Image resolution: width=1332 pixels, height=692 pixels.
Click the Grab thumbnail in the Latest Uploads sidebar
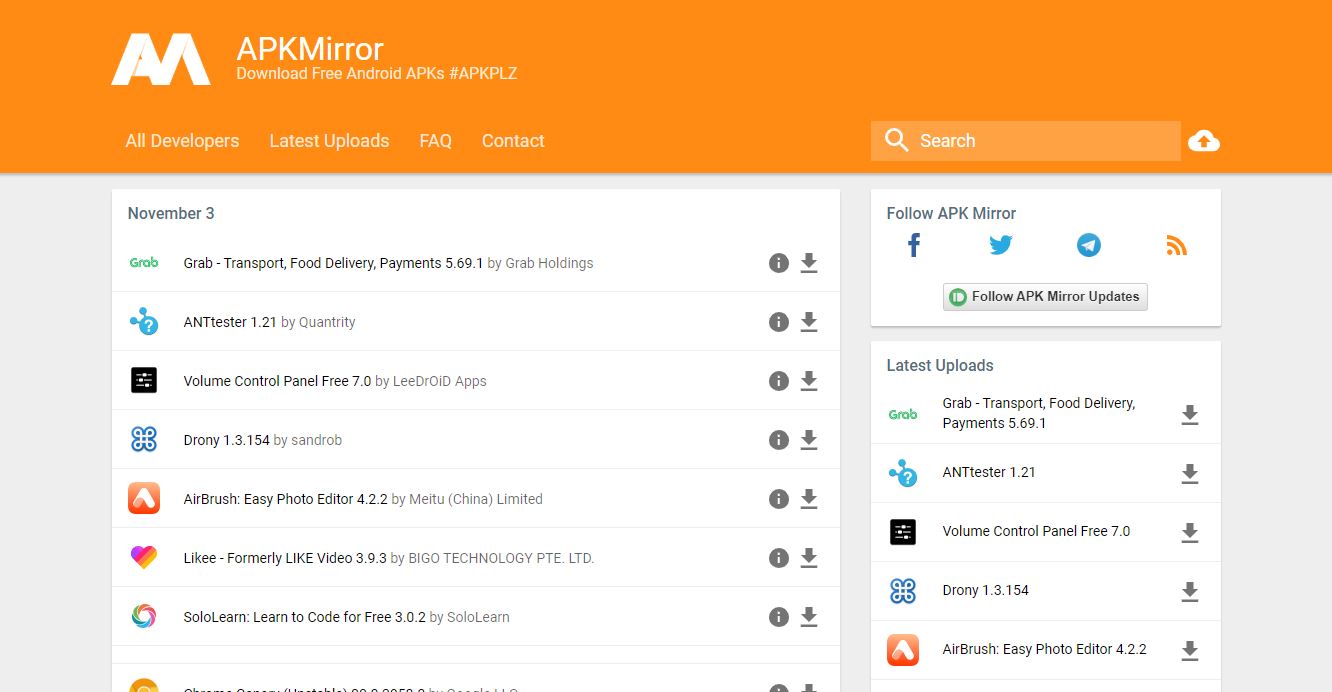tap(903, 414)
